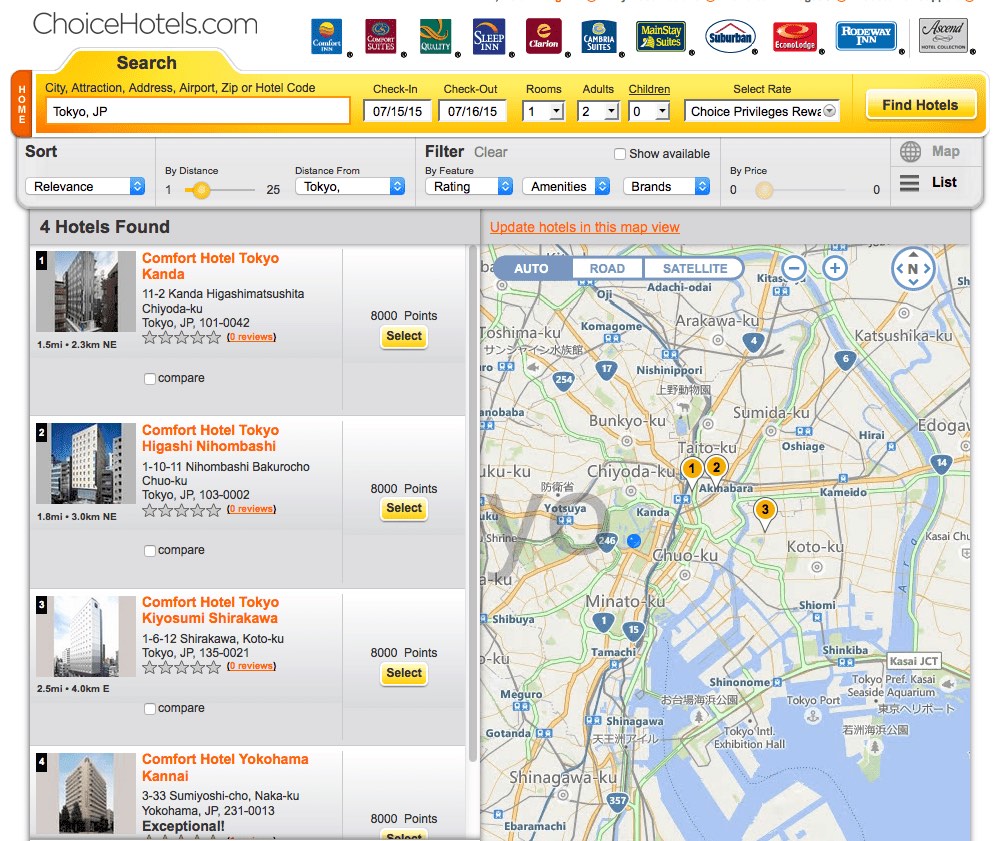1004x841 pixels.
Task: Click the Ascend Hotel Collection logo
Action: (943, 35)
